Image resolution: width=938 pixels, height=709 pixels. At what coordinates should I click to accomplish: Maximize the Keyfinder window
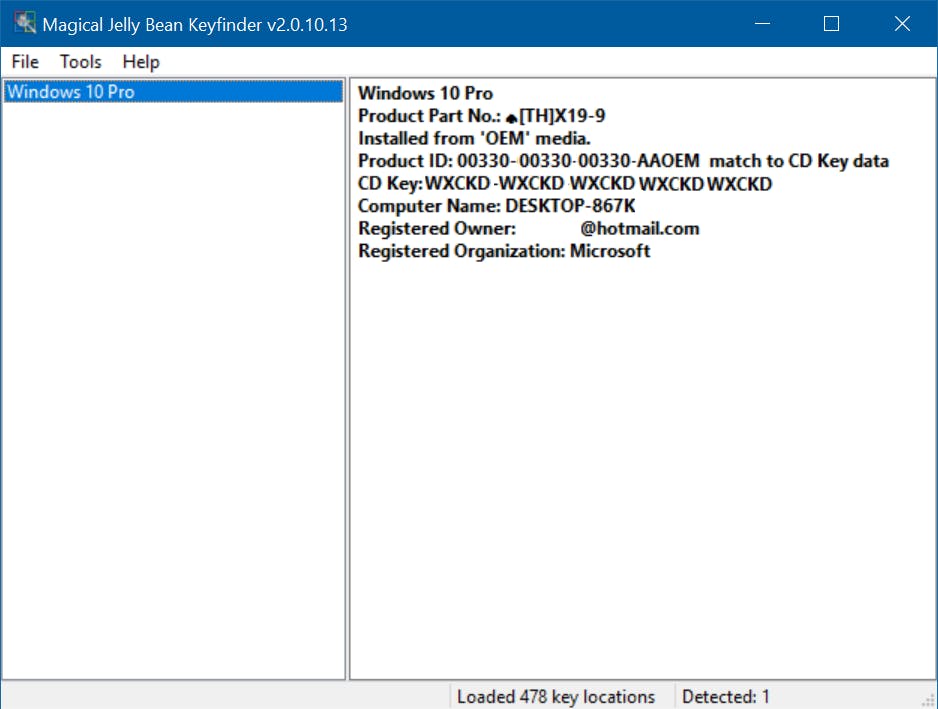tap(832, 23)
